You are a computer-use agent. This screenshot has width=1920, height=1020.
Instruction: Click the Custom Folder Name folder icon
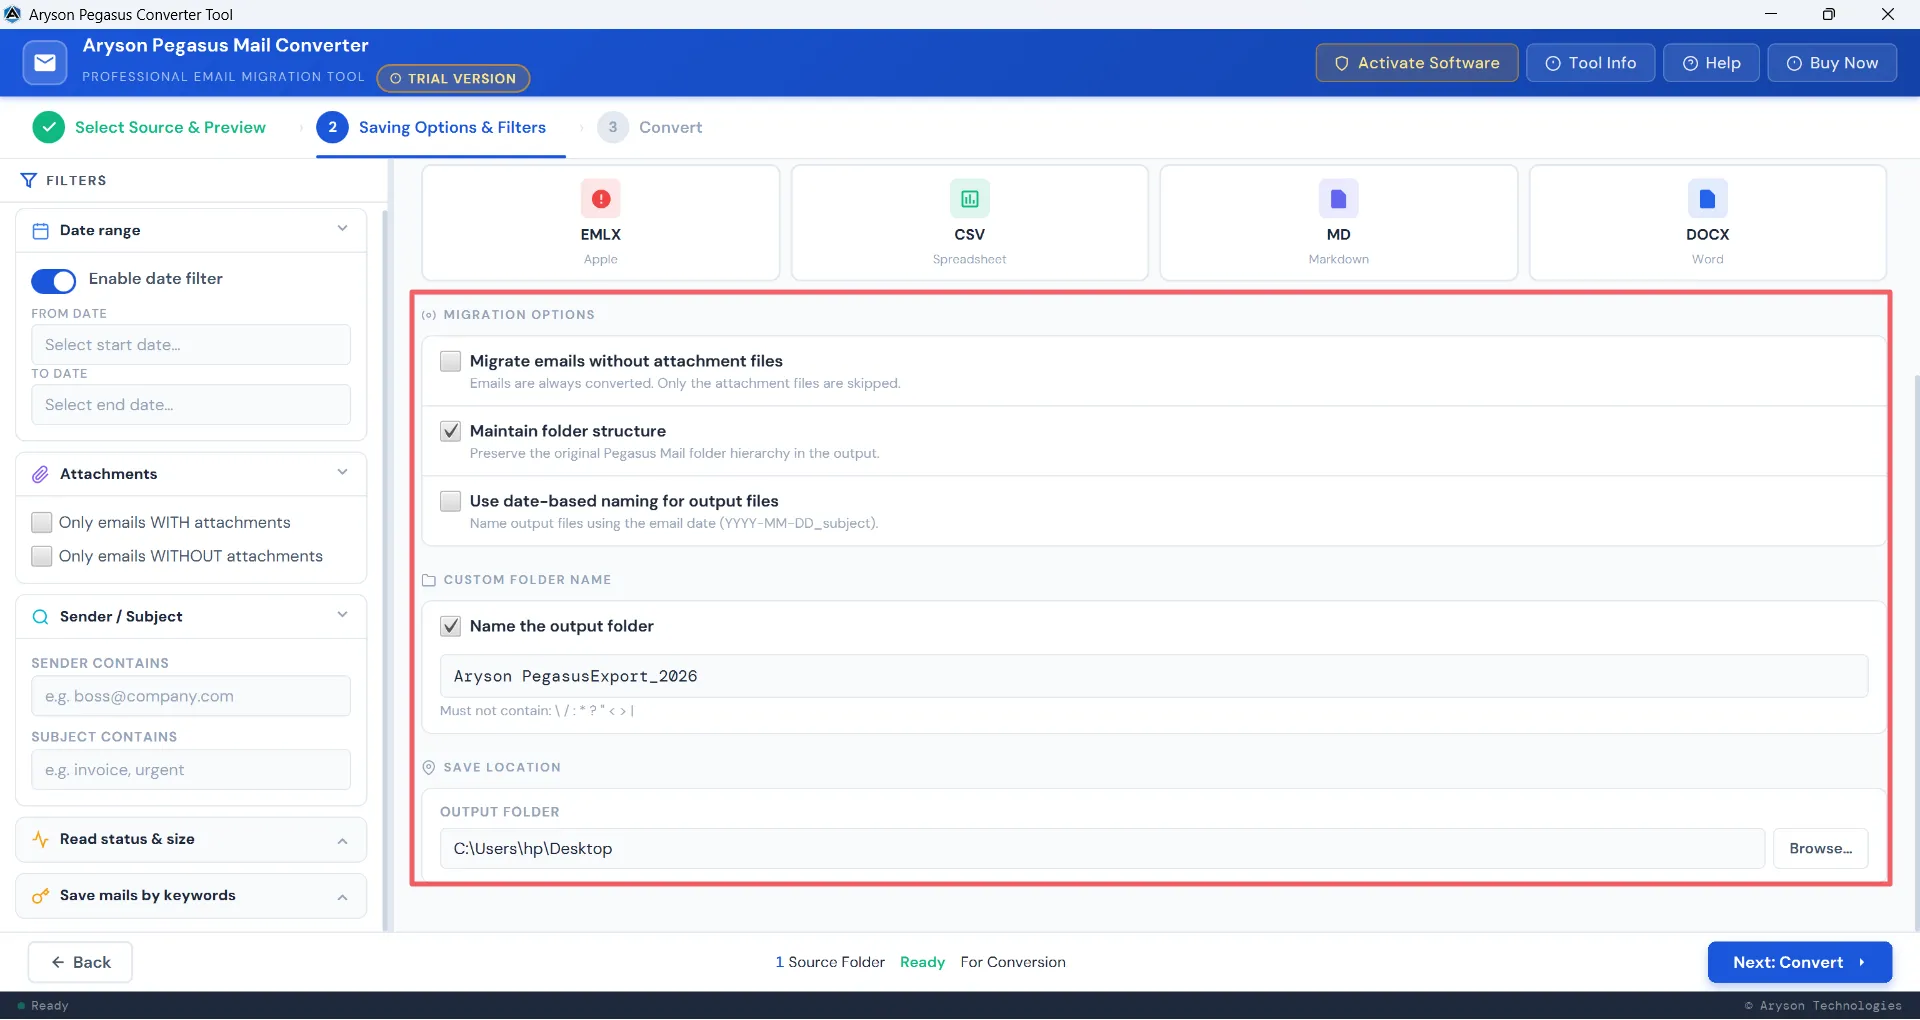coord(429,580)
